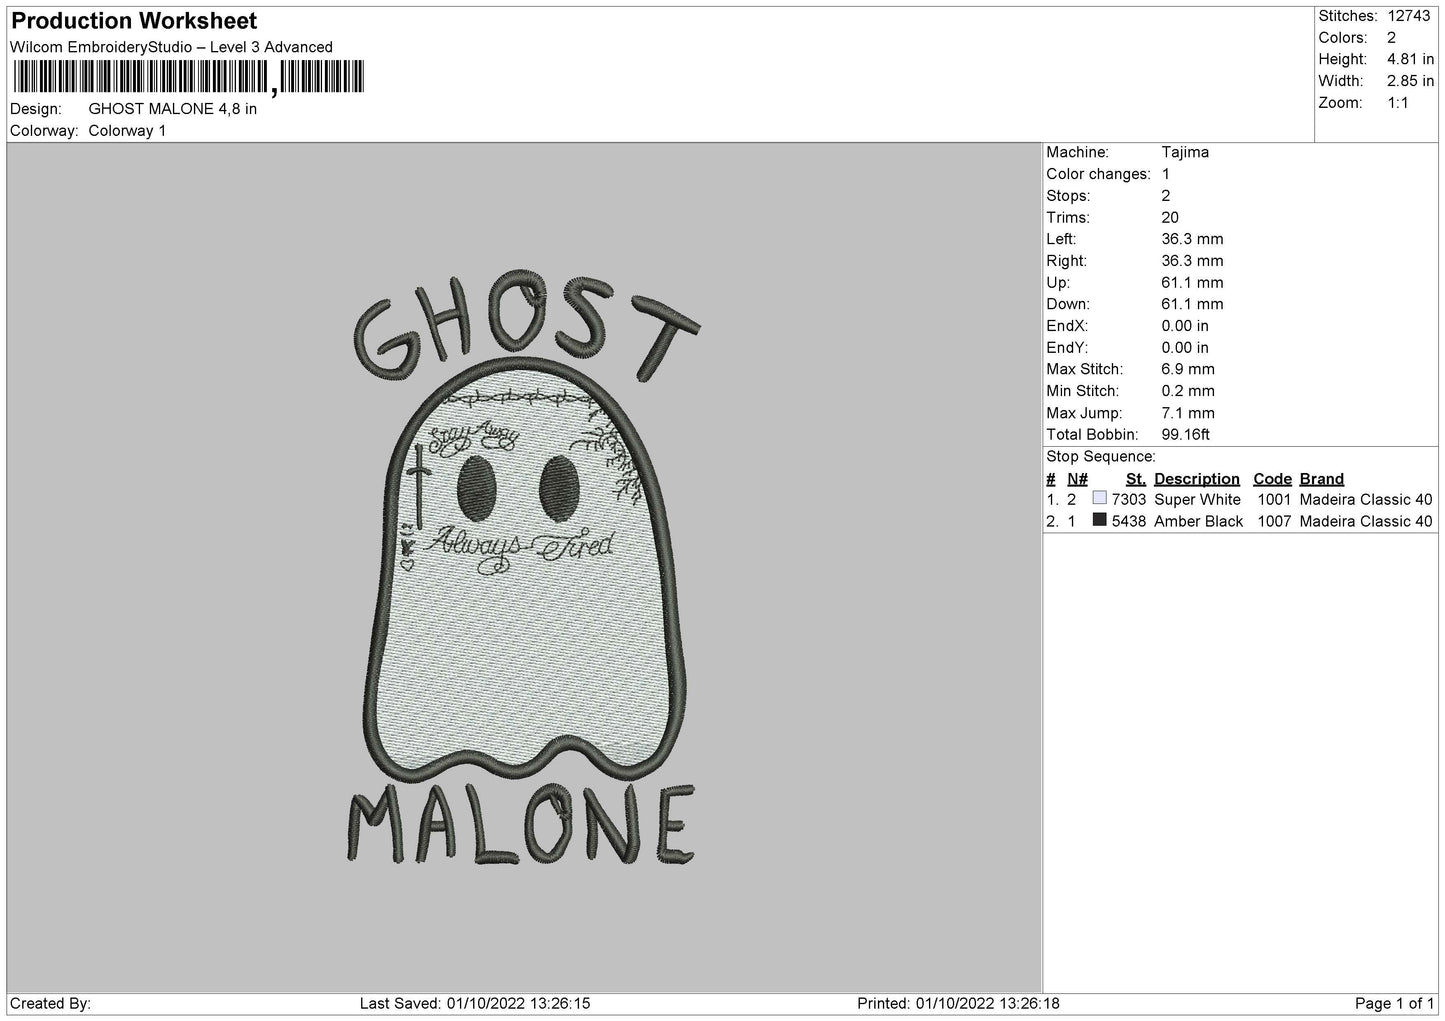Click the Super White color swatch
The height and width of the screenshot is (1021, 1445).
tap(1100, 498)
